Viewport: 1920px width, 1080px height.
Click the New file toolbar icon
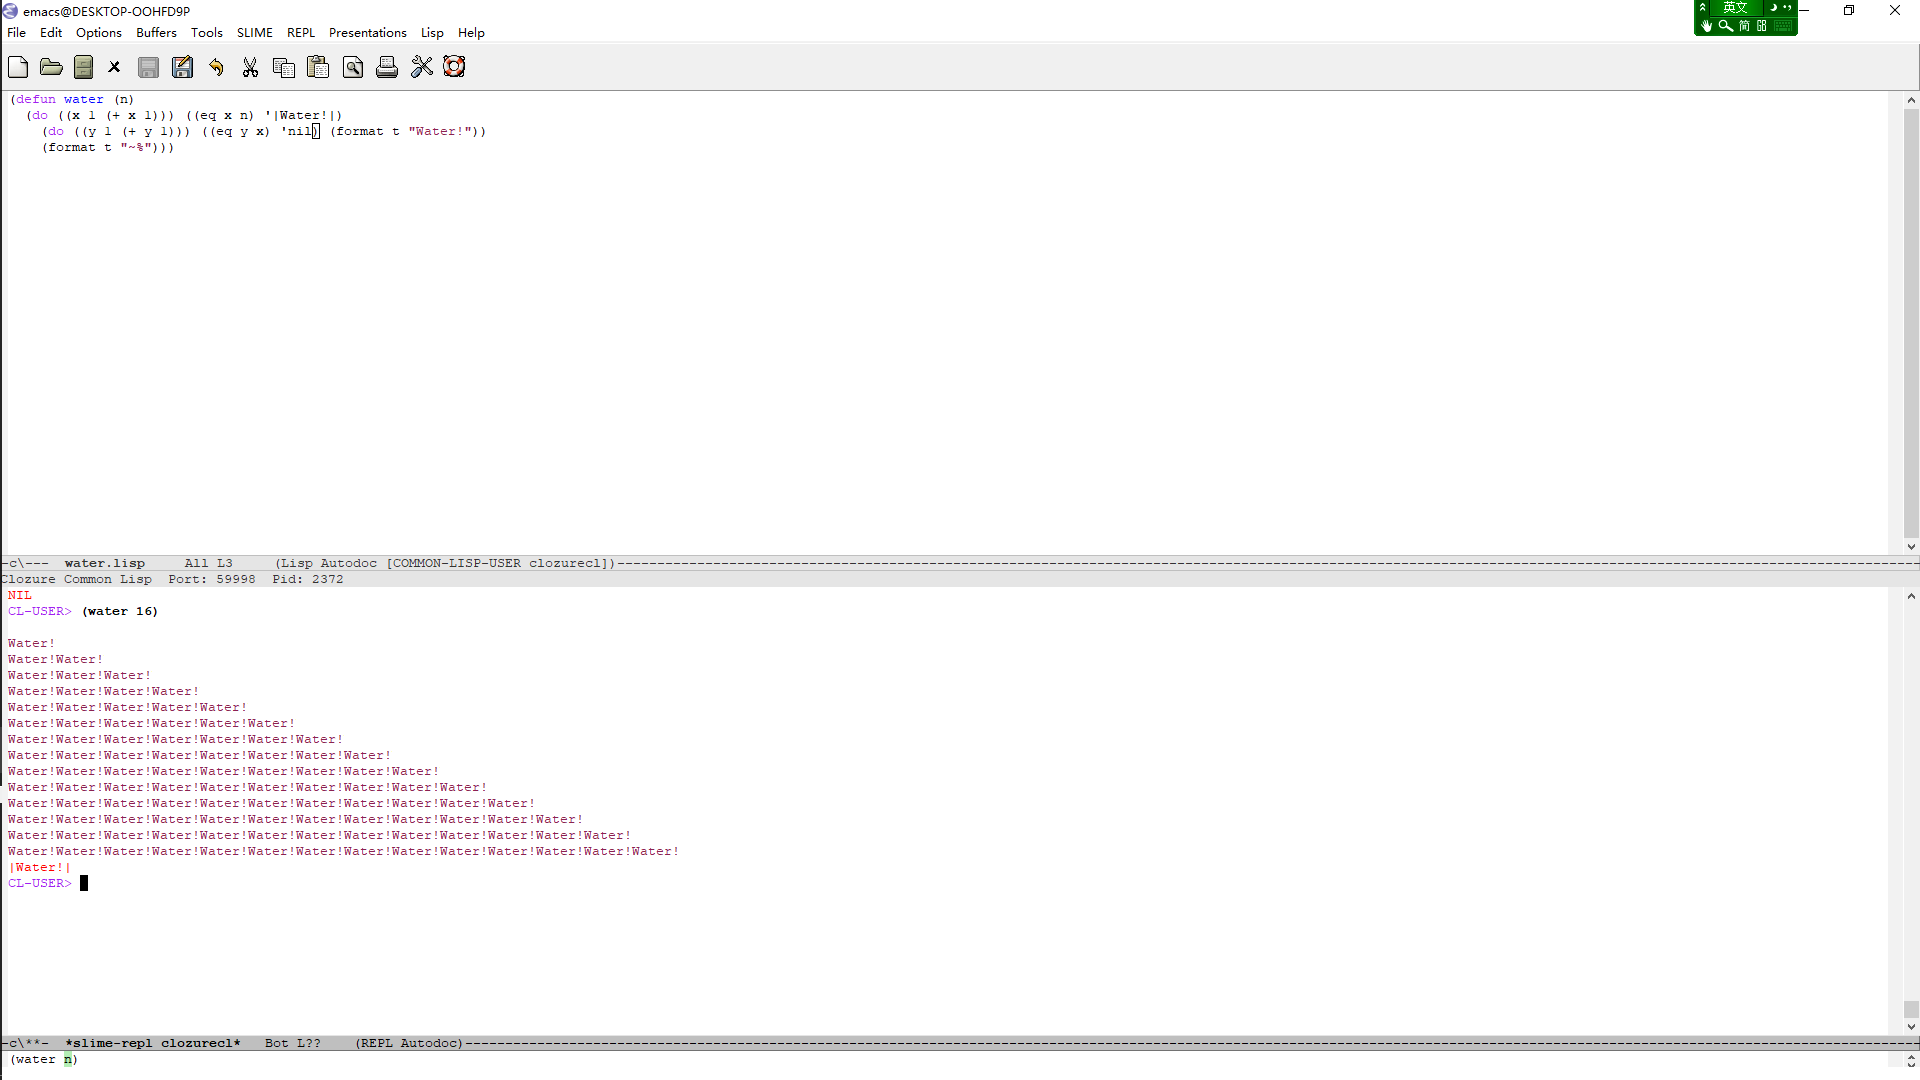coord(18,67)
